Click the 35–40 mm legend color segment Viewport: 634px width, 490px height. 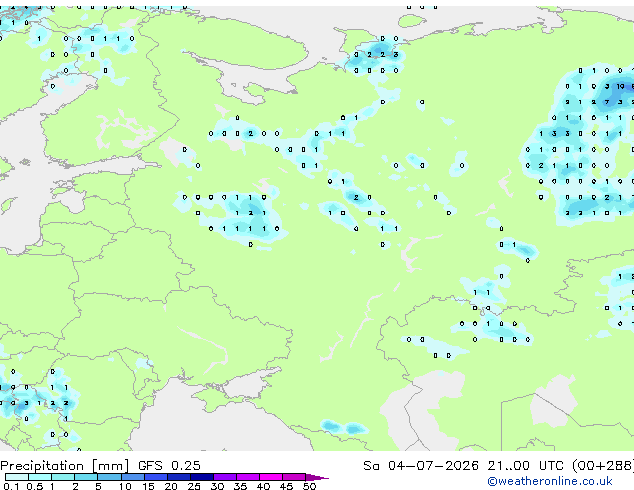coord(248,477)
